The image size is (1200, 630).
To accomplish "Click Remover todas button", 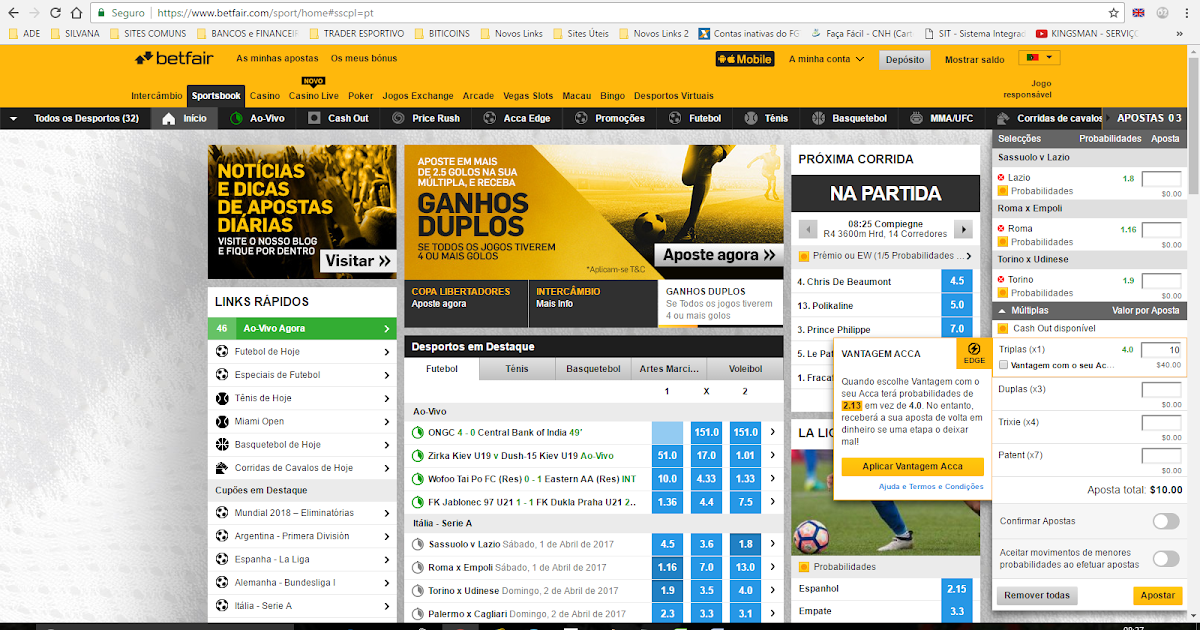I will pyautogui.click(x=1037, y=595).
